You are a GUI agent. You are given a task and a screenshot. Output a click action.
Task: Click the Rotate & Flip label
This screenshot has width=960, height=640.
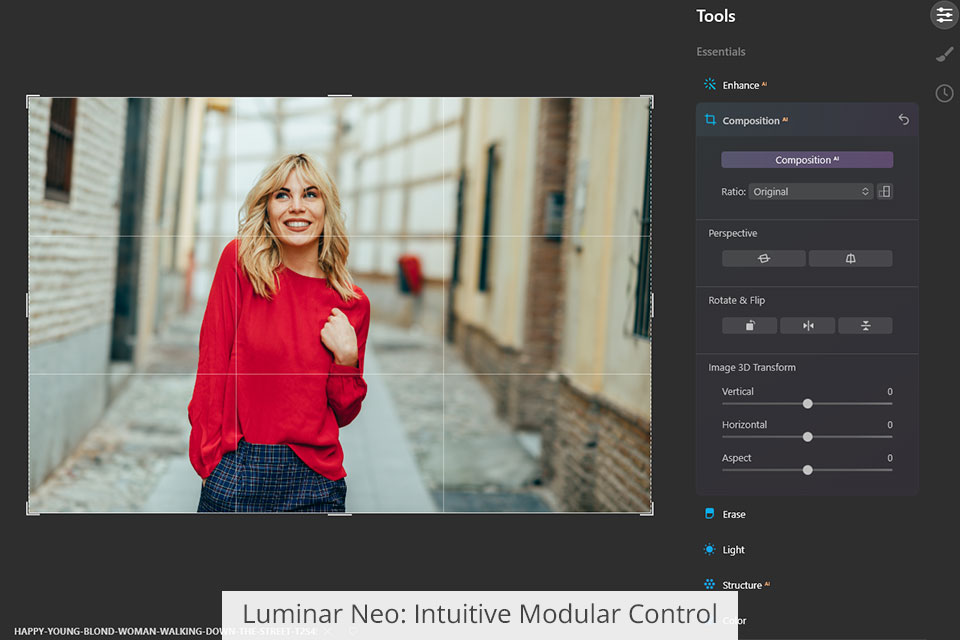click(x=737, y=300)
